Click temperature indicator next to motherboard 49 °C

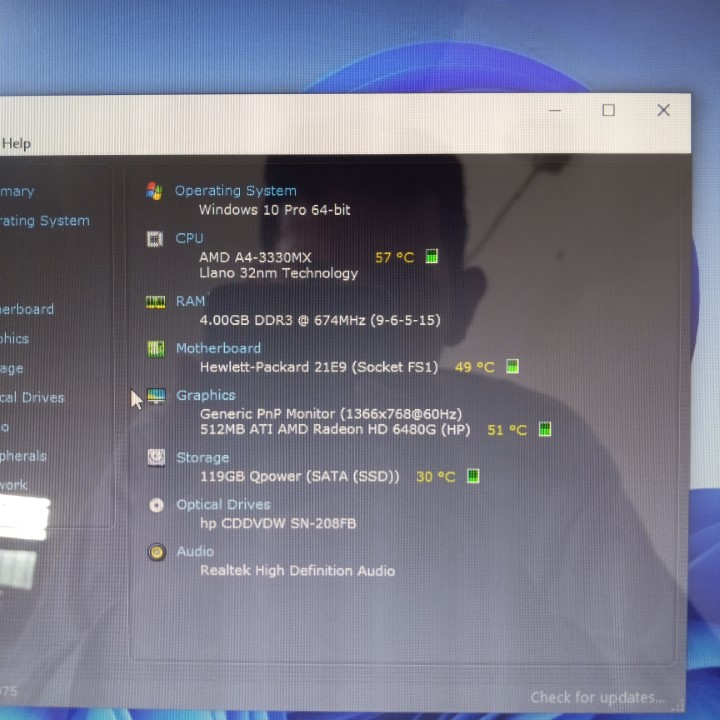512,367
